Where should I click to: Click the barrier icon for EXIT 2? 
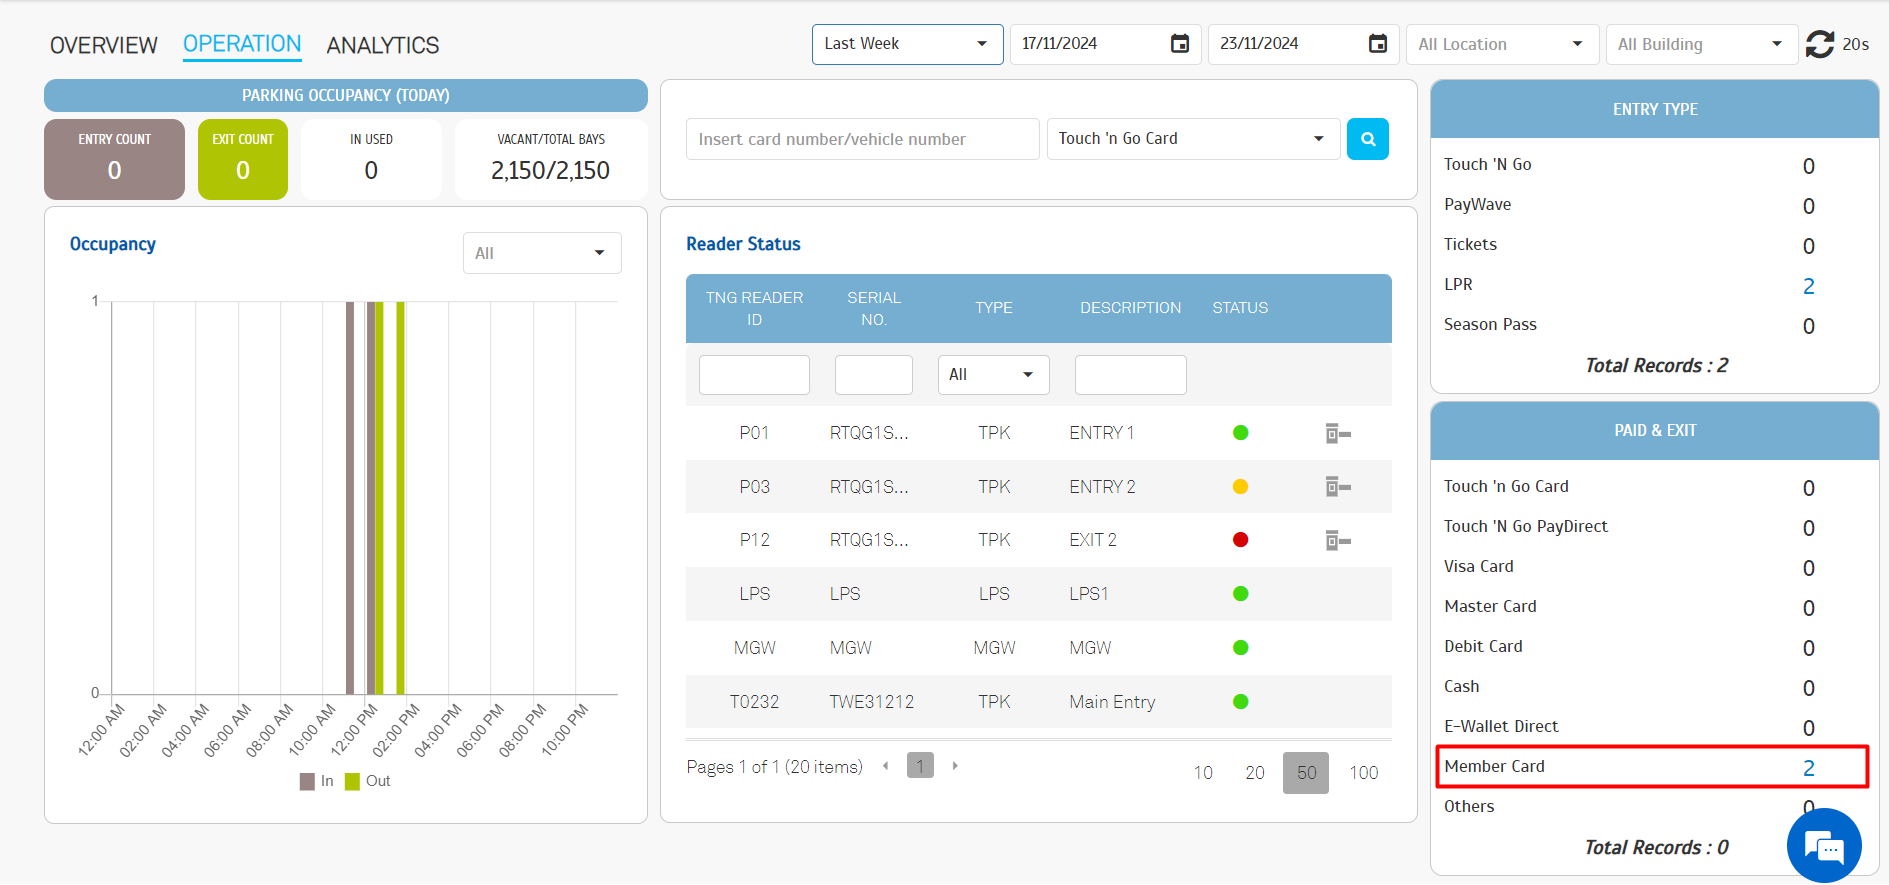click(1337, 541)
